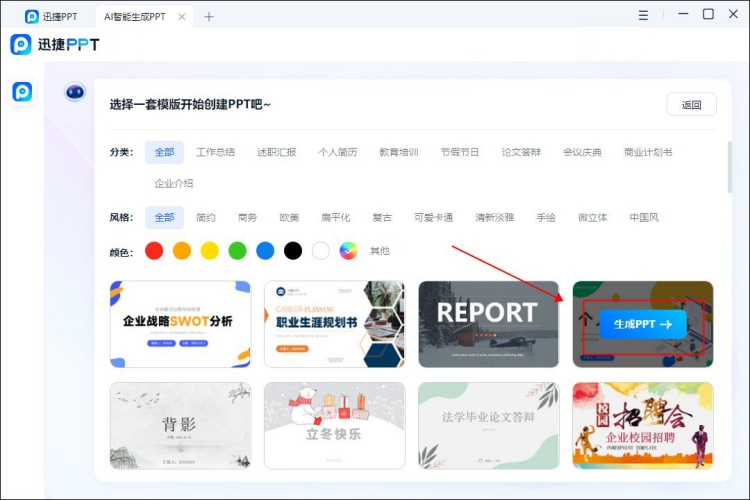
Task: Select the 会议庆典 category
Action: tap(582, 152)
